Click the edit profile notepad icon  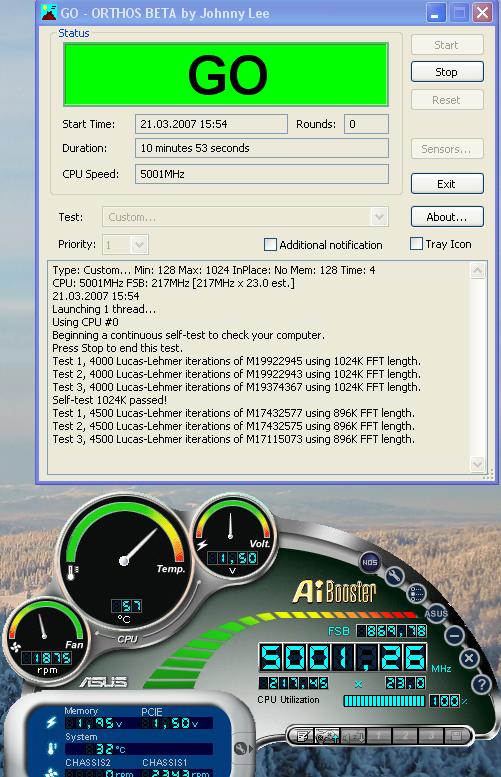303,736
